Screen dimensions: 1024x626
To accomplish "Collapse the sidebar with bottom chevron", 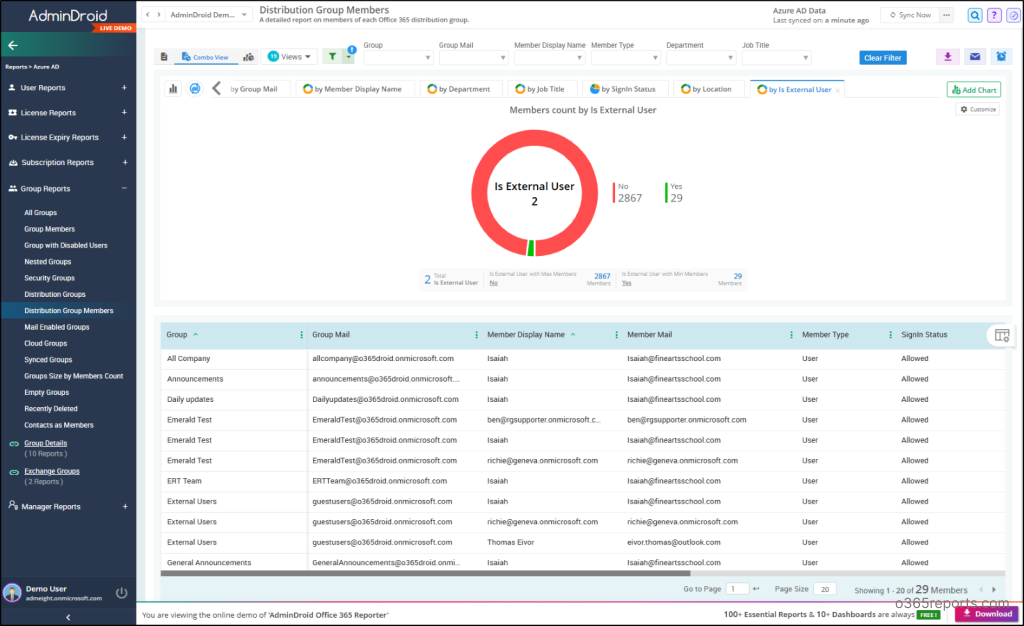I will coord(68,617).
